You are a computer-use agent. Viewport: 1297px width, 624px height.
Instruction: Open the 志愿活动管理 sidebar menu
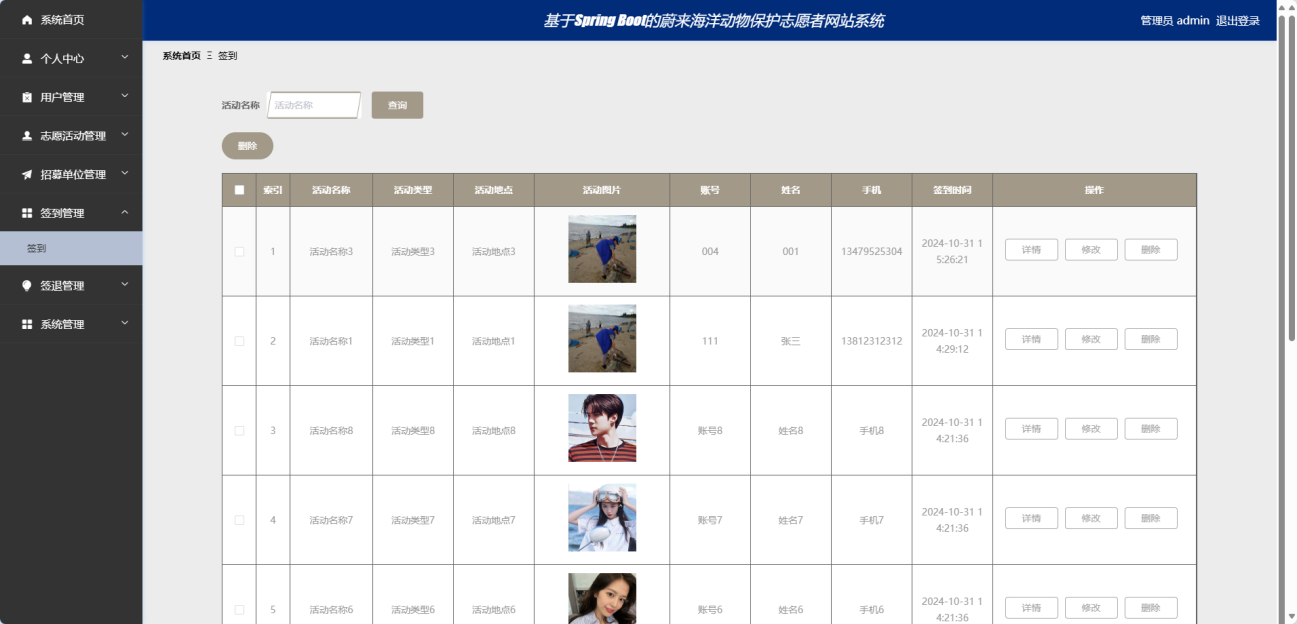[x=71, y=136]
